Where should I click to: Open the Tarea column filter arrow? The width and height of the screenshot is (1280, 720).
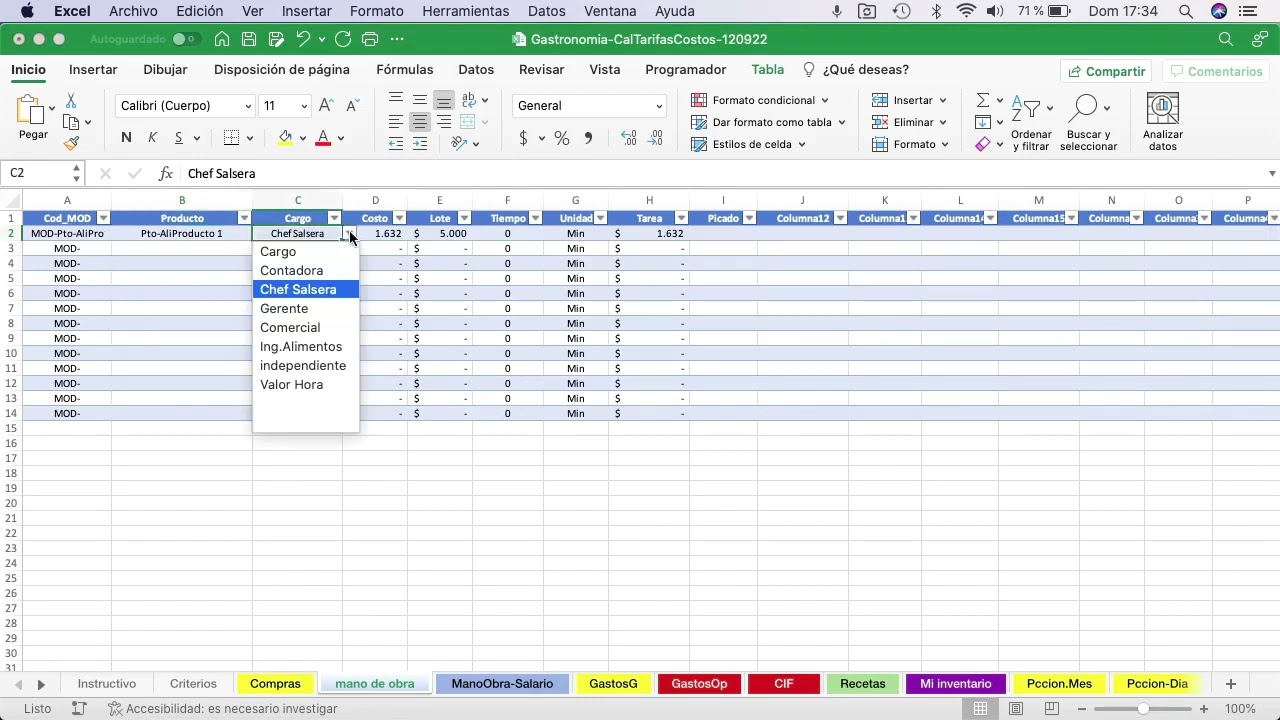tap(681, 218)
